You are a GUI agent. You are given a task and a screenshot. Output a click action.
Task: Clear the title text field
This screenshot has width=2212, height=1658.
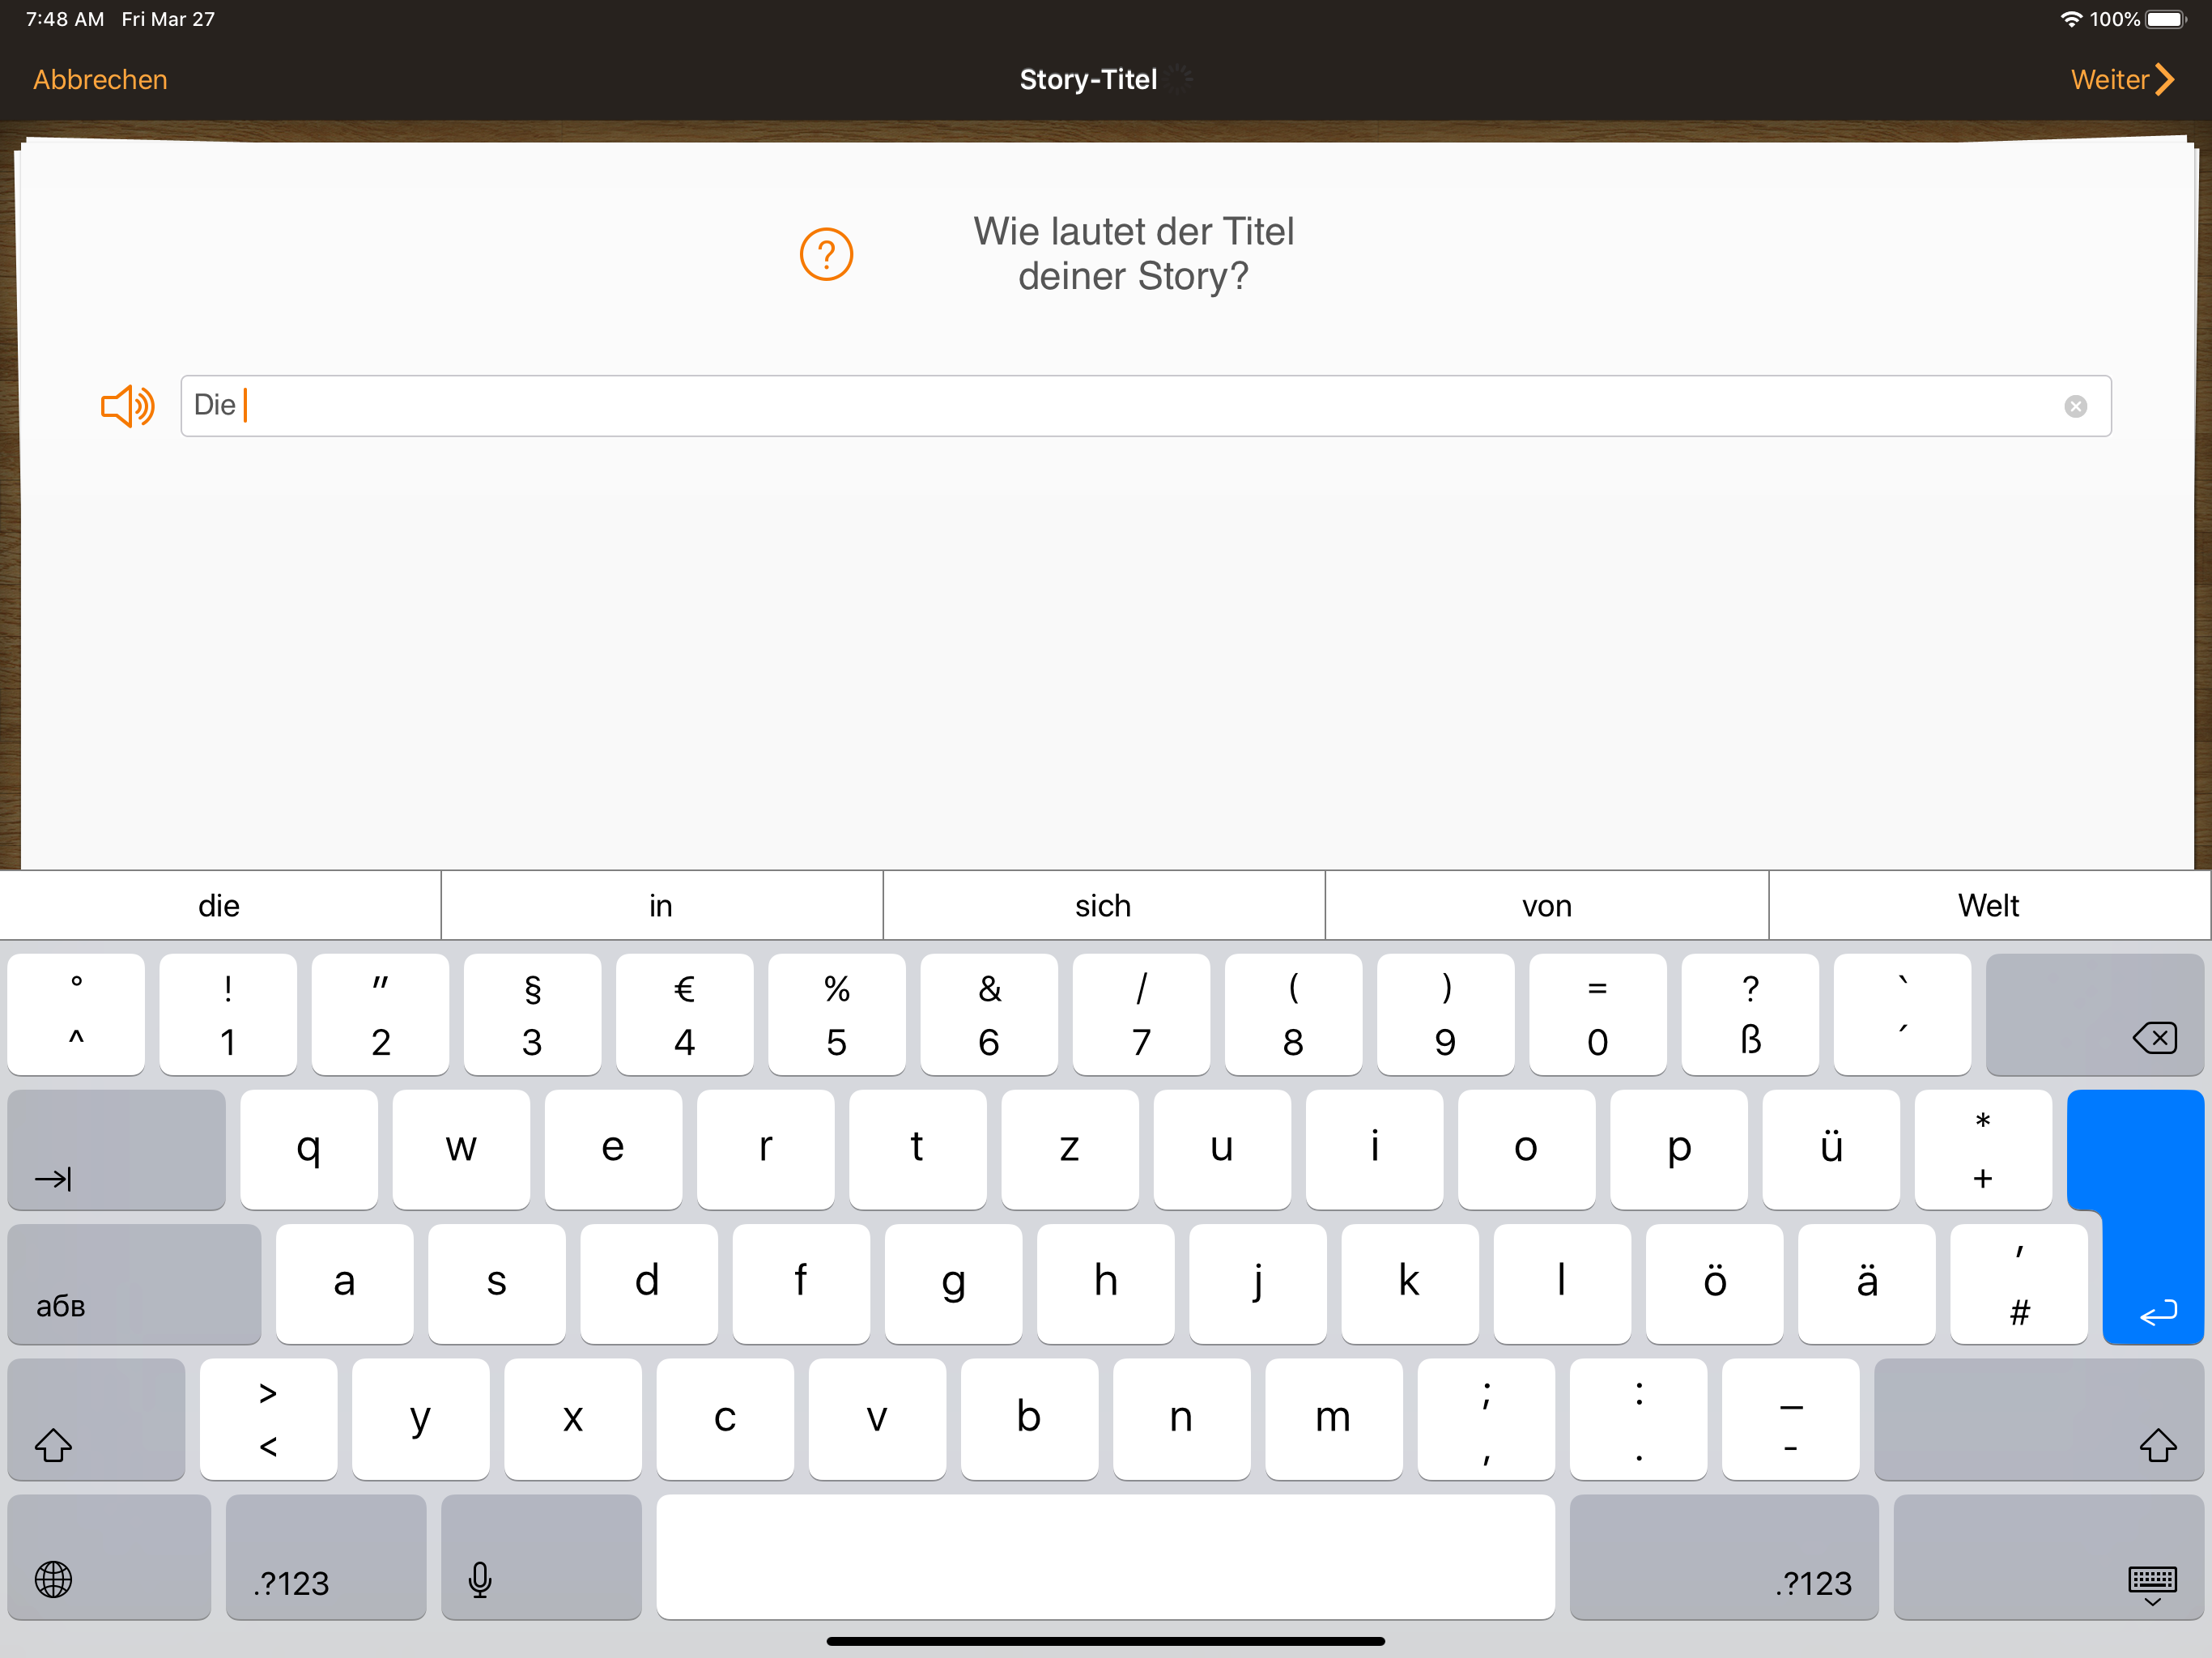click(2075, 406)
